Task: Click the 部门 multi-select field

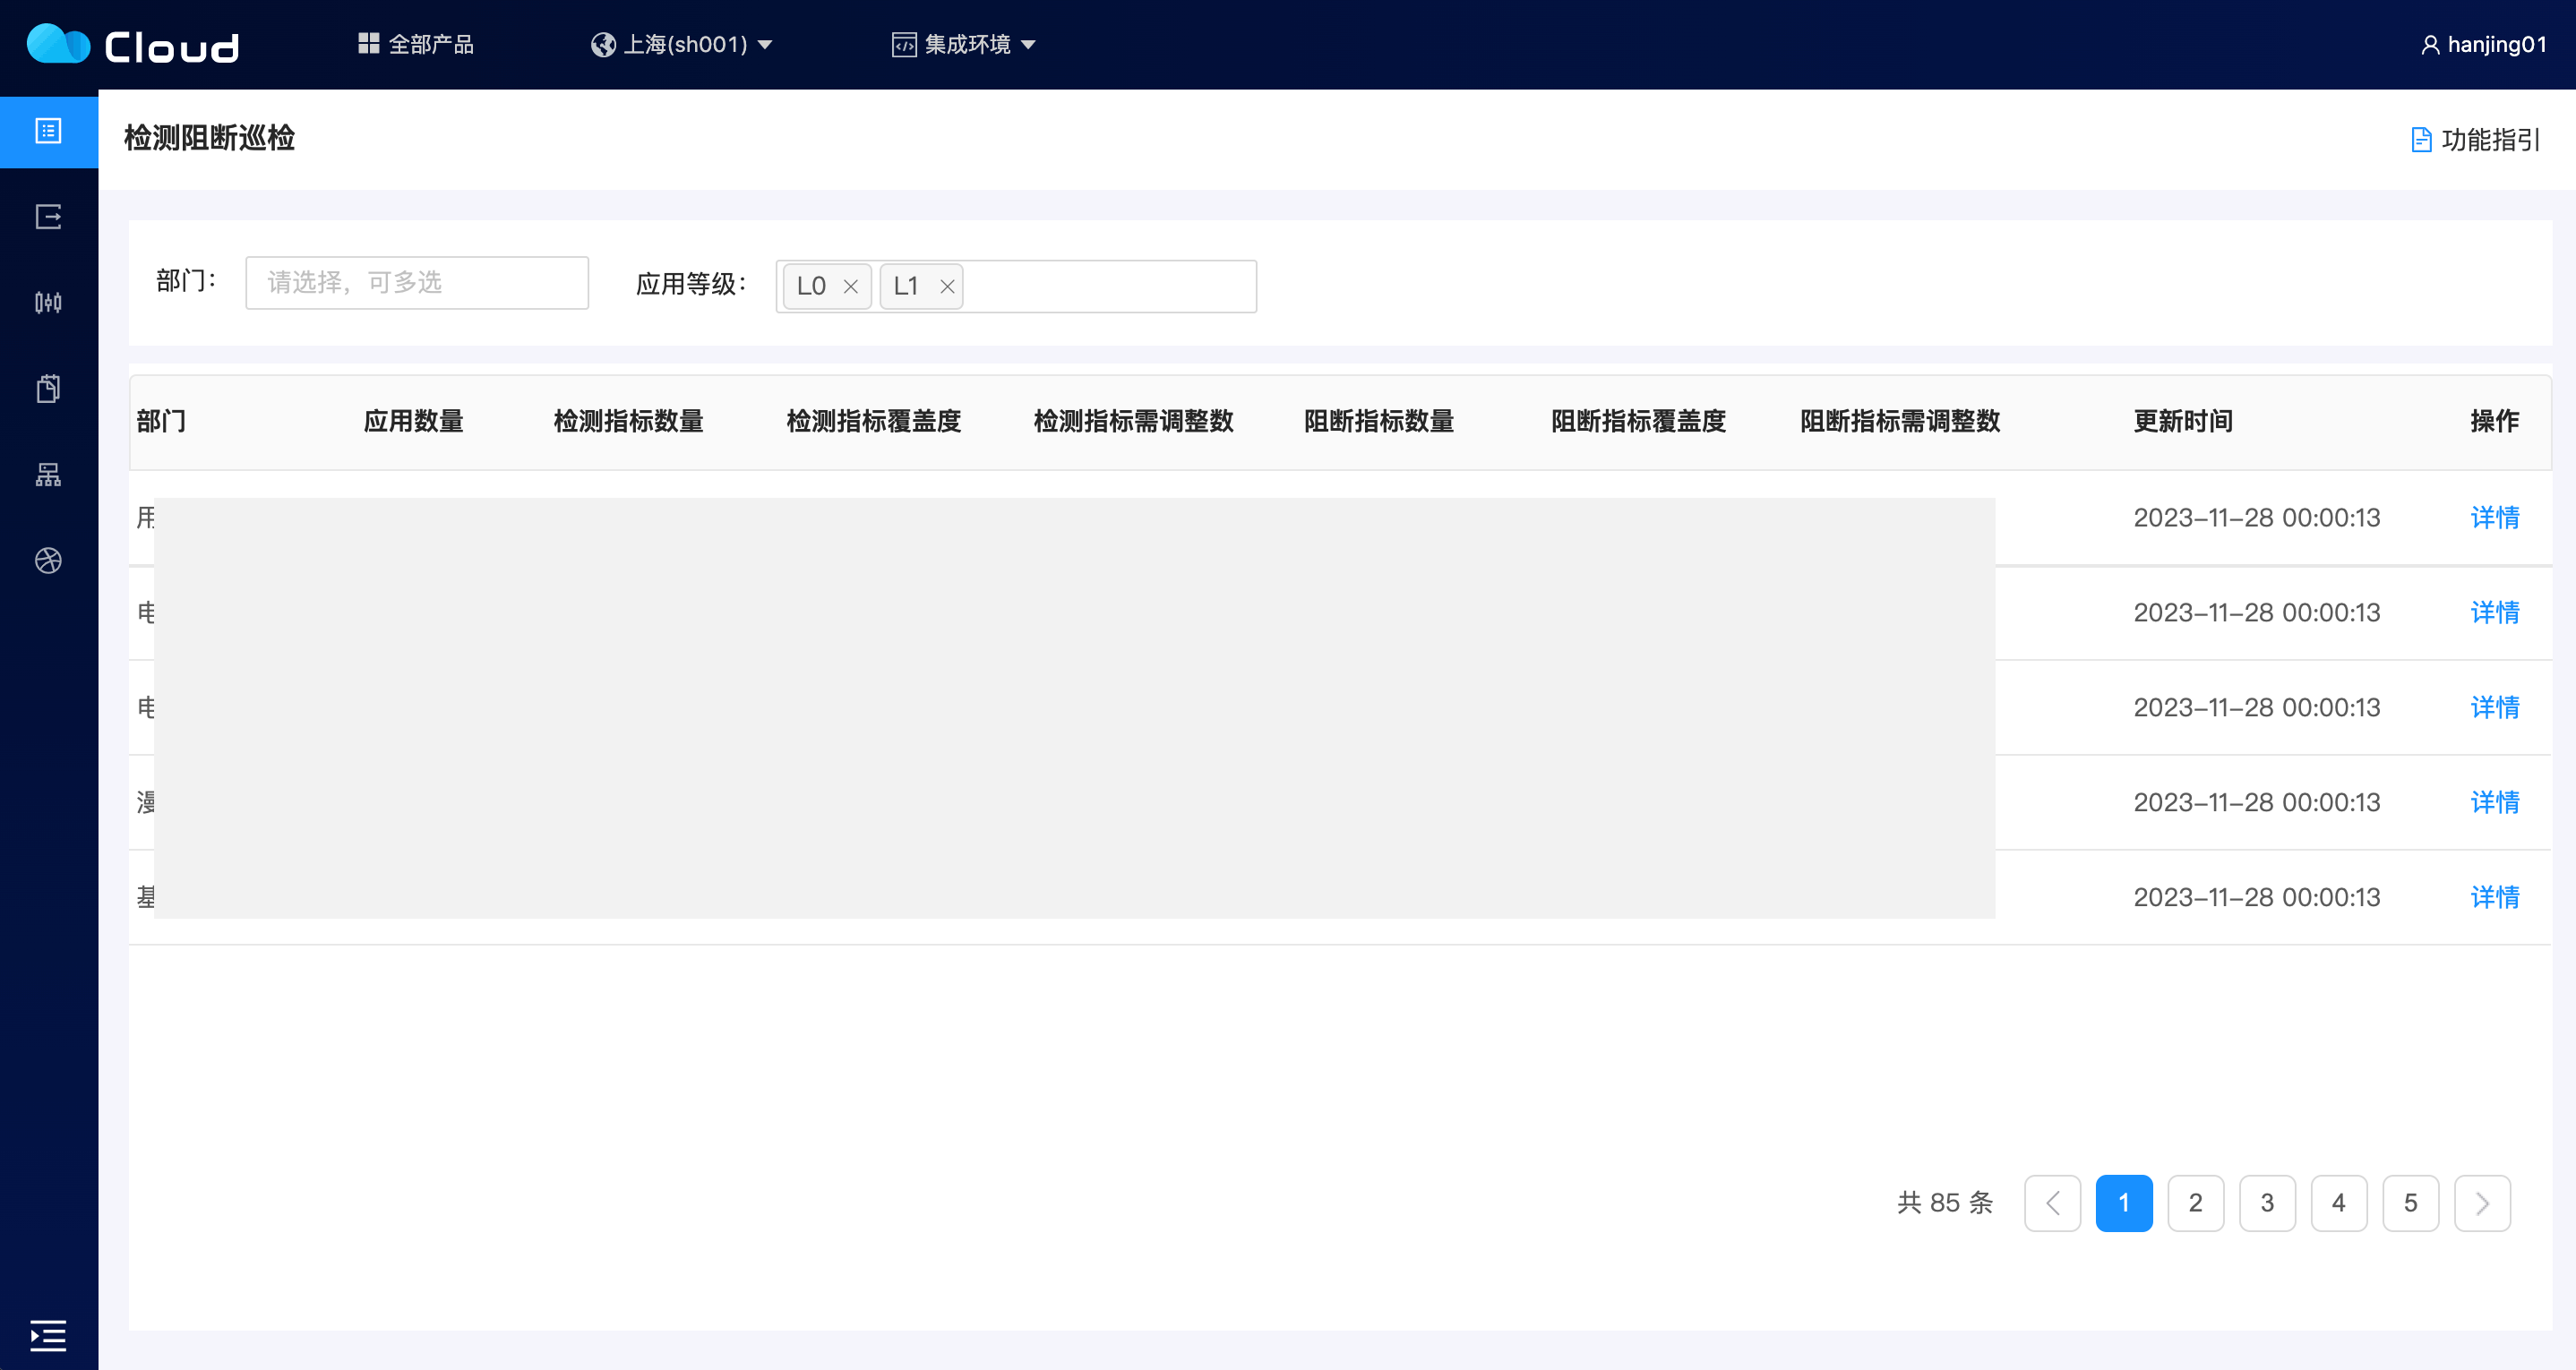Action: pos(417,282)
